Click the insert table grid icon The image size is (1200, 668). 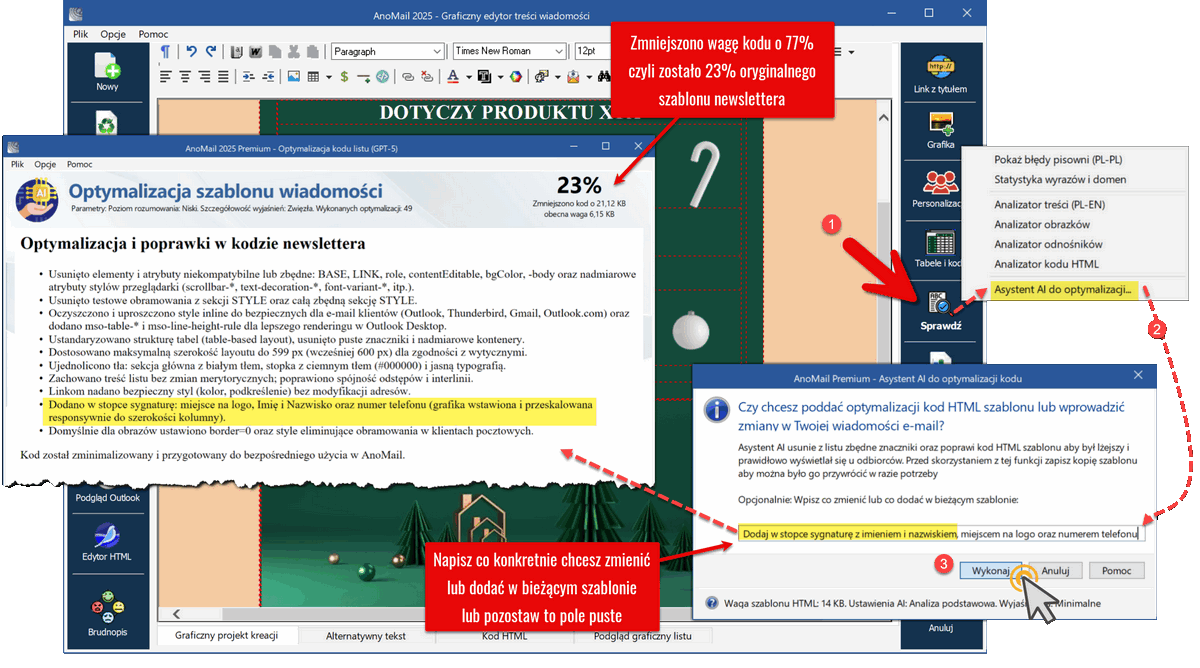tap(313, 76)
